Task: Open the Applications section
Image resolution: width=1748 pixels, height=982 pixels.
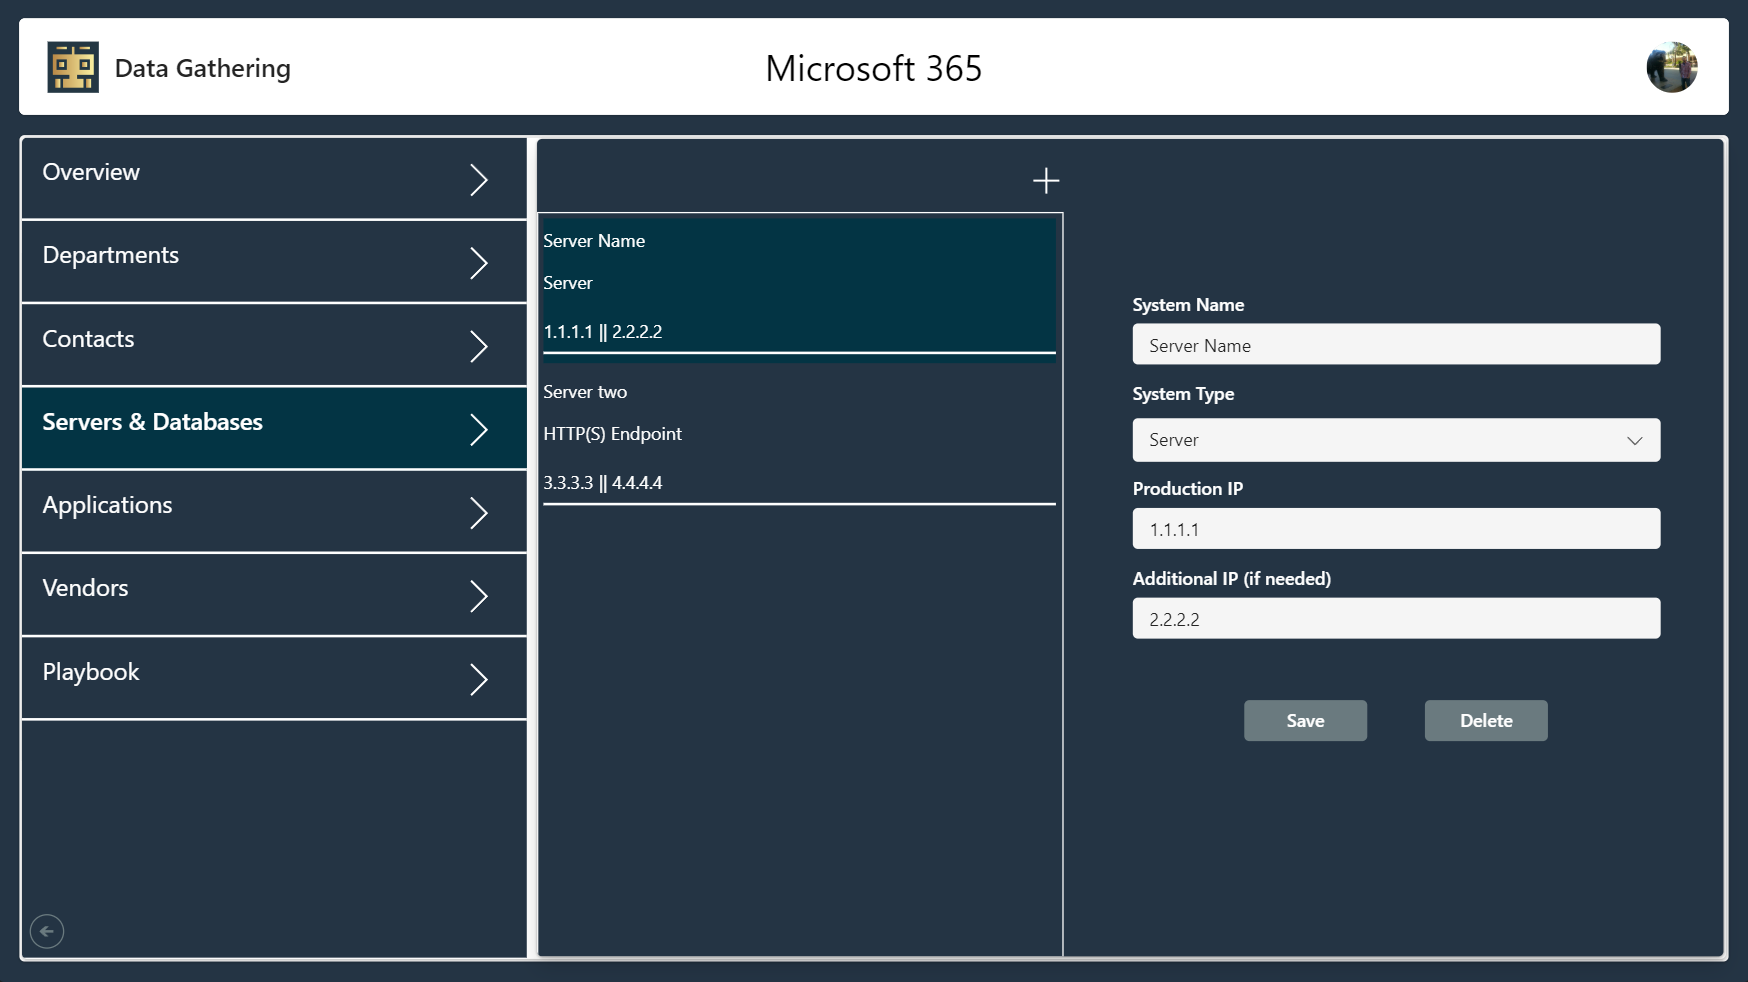Action: (x=274, y=511)
